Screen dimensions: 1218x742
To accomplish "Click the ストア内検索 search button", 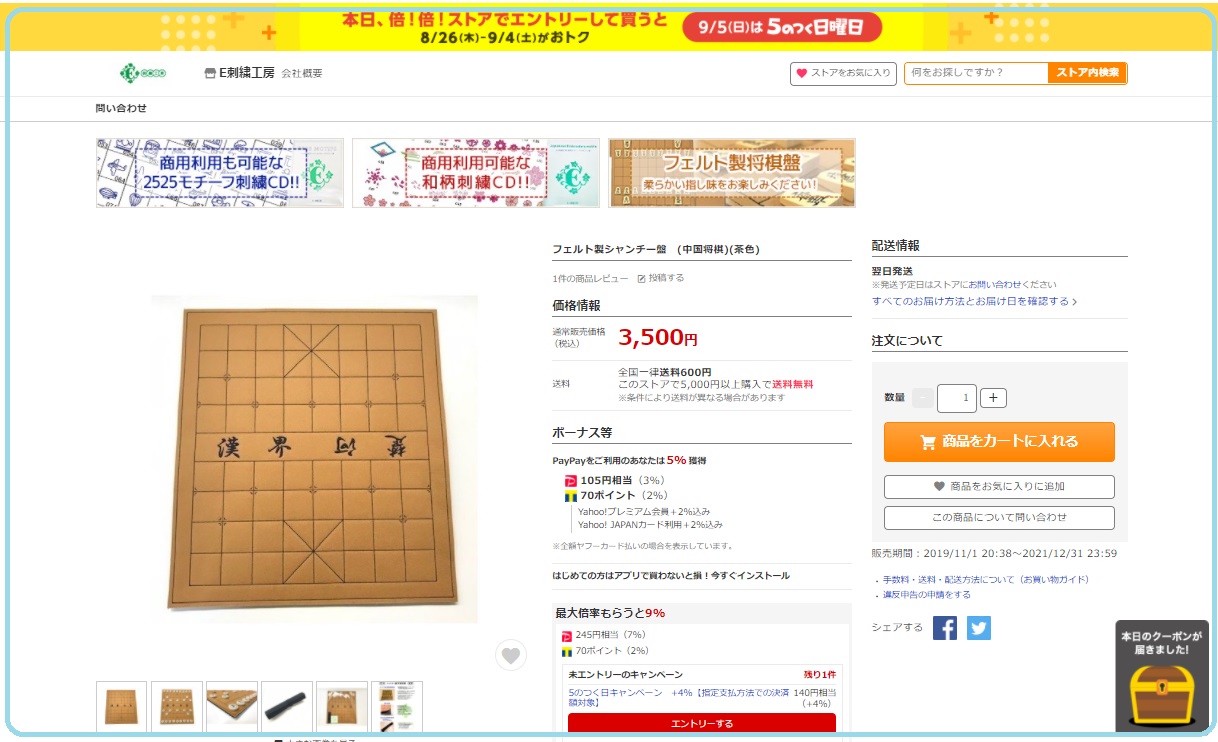I will (x=1087, y=73).
